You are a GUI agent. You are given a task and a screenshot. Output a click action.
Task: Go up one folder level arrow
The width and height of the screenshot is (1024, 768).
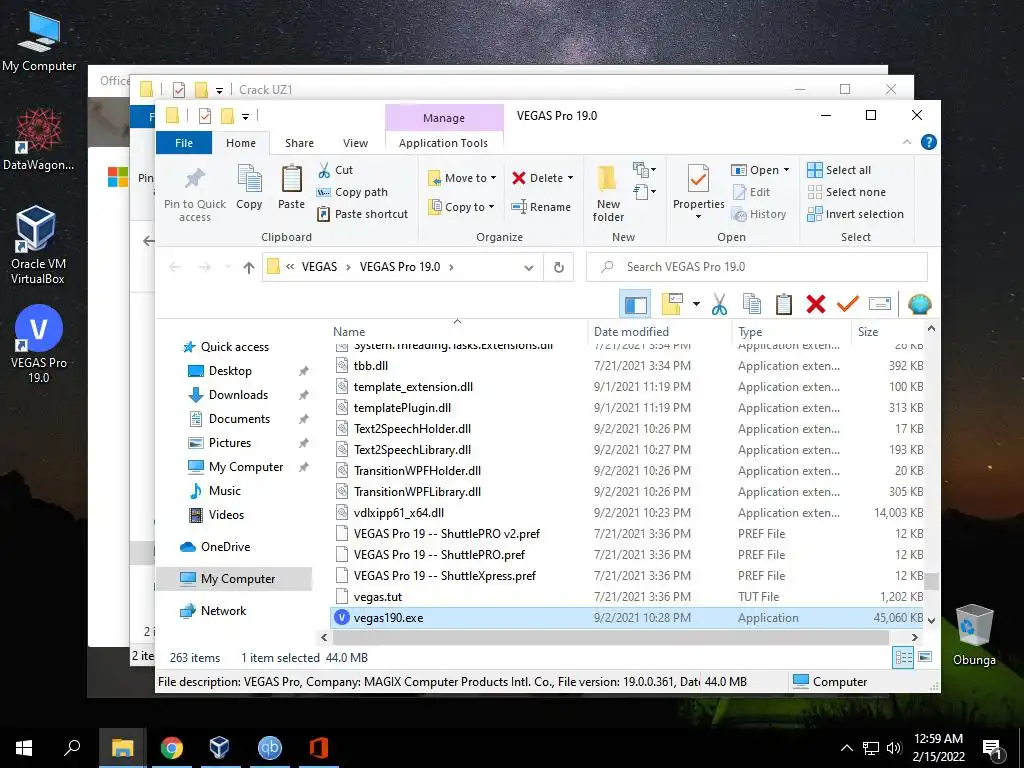[249, 267]
